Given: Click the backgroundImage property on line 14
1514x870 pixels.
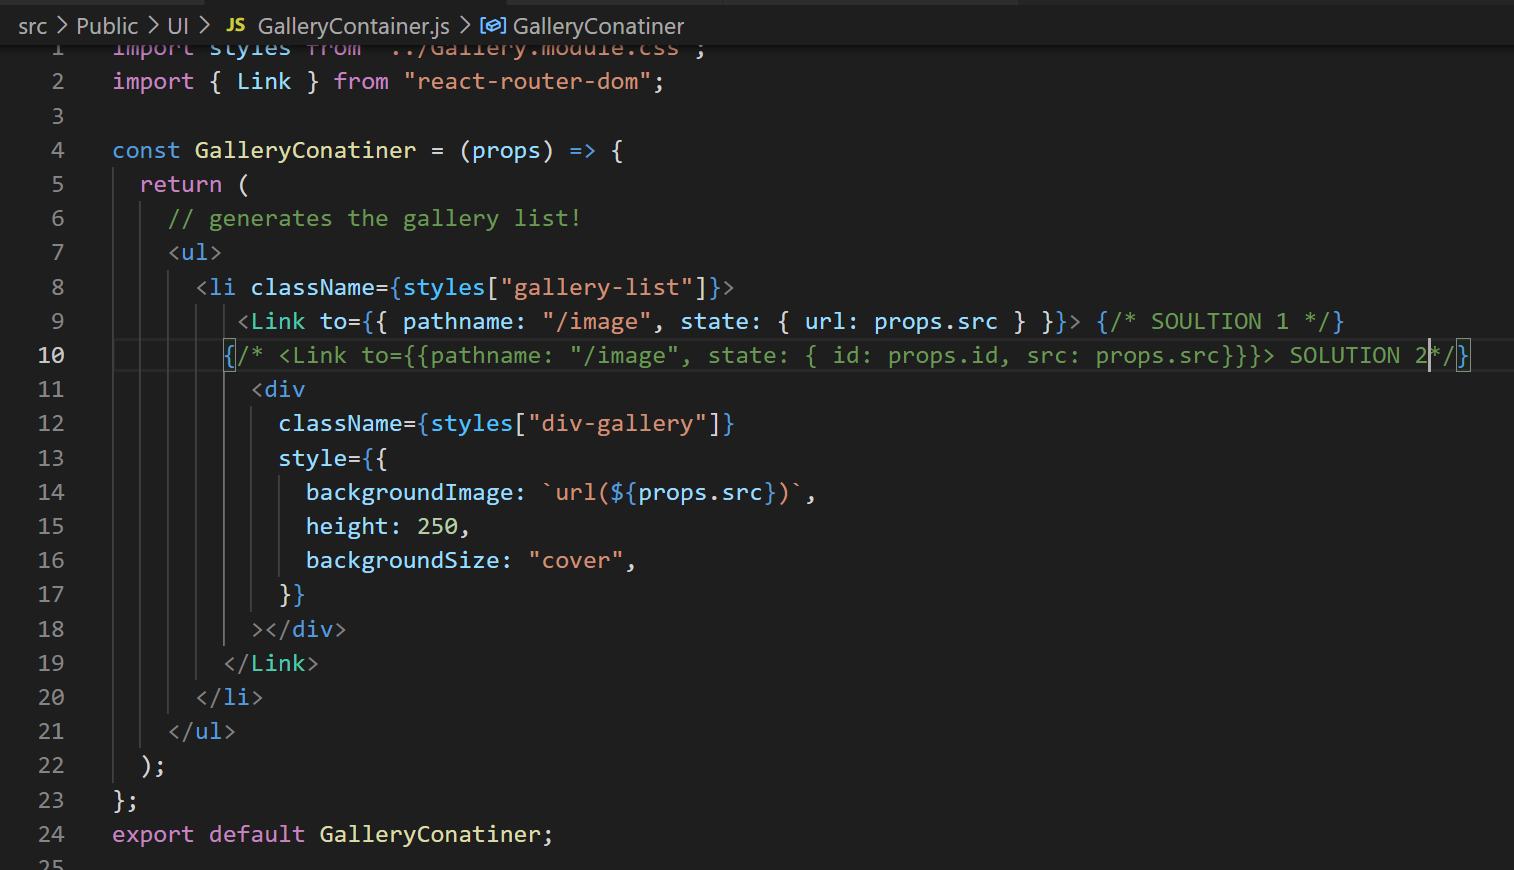Looking at the screenshot, I should coord(406,492).
